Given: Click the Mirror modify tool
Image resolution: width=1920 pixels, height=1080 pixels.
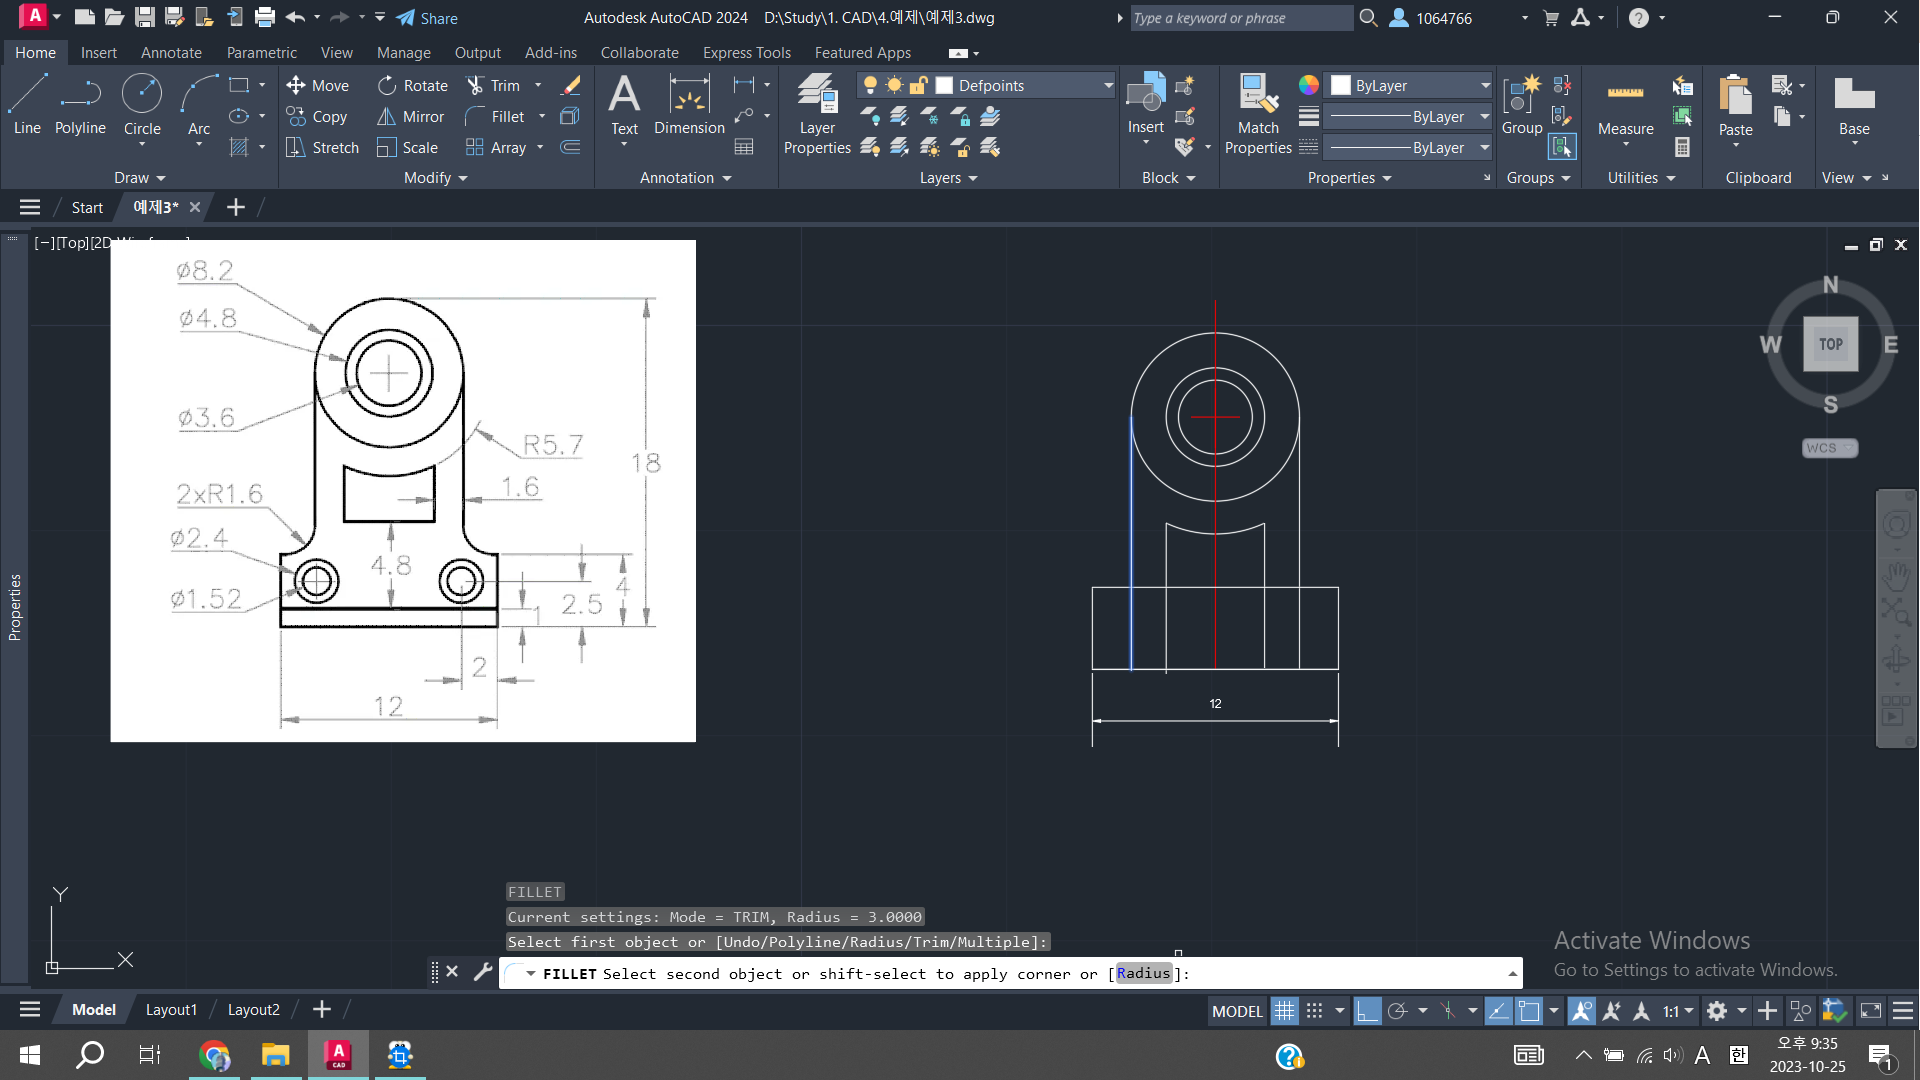Looking at the screenshot, I should point(410,117).
